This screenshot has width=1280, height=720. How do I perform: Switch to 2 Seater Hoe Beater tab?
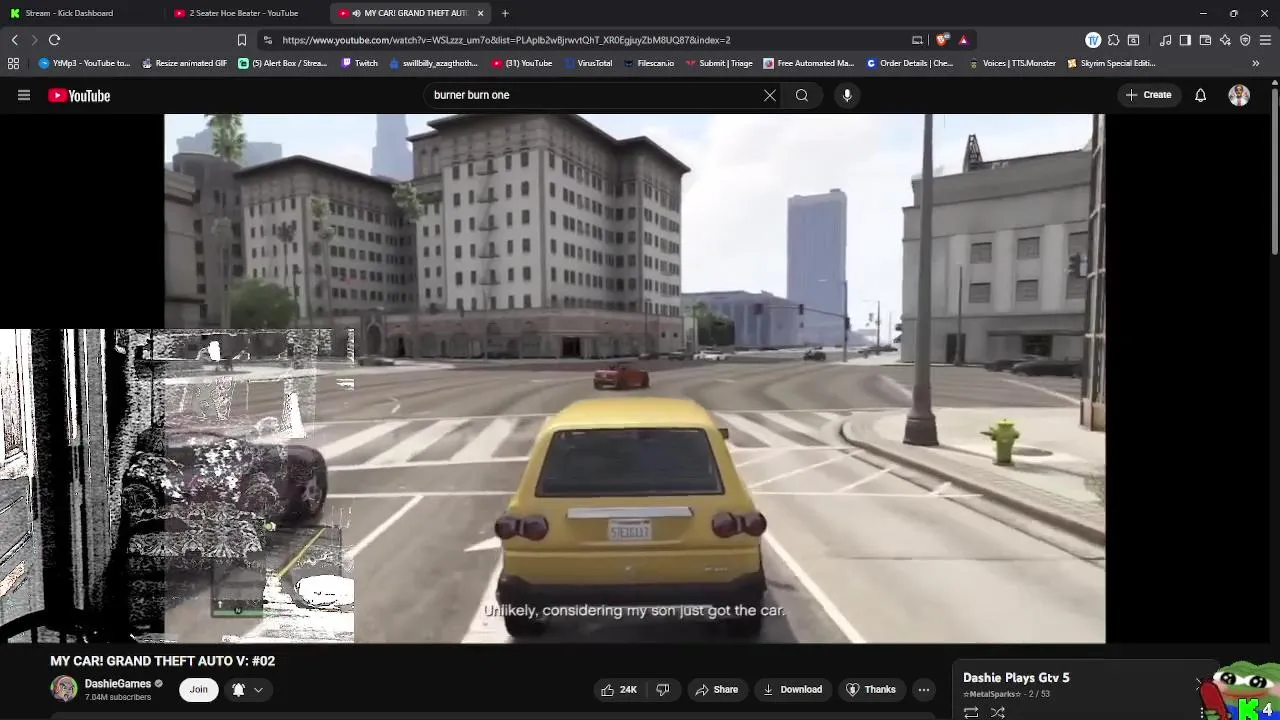[246, 13]
